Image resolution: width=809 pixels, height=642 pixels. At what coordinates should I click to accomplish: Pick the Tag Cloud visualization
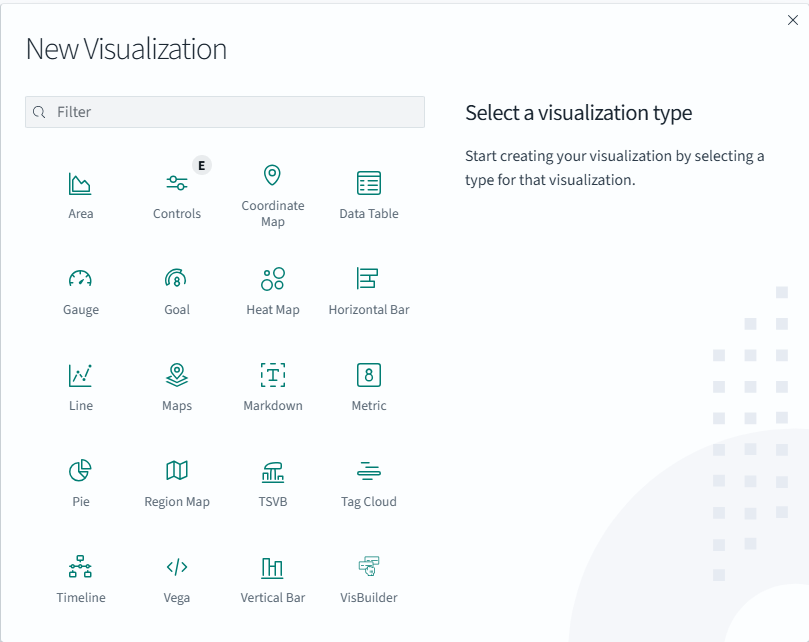(x=368, y=483)
